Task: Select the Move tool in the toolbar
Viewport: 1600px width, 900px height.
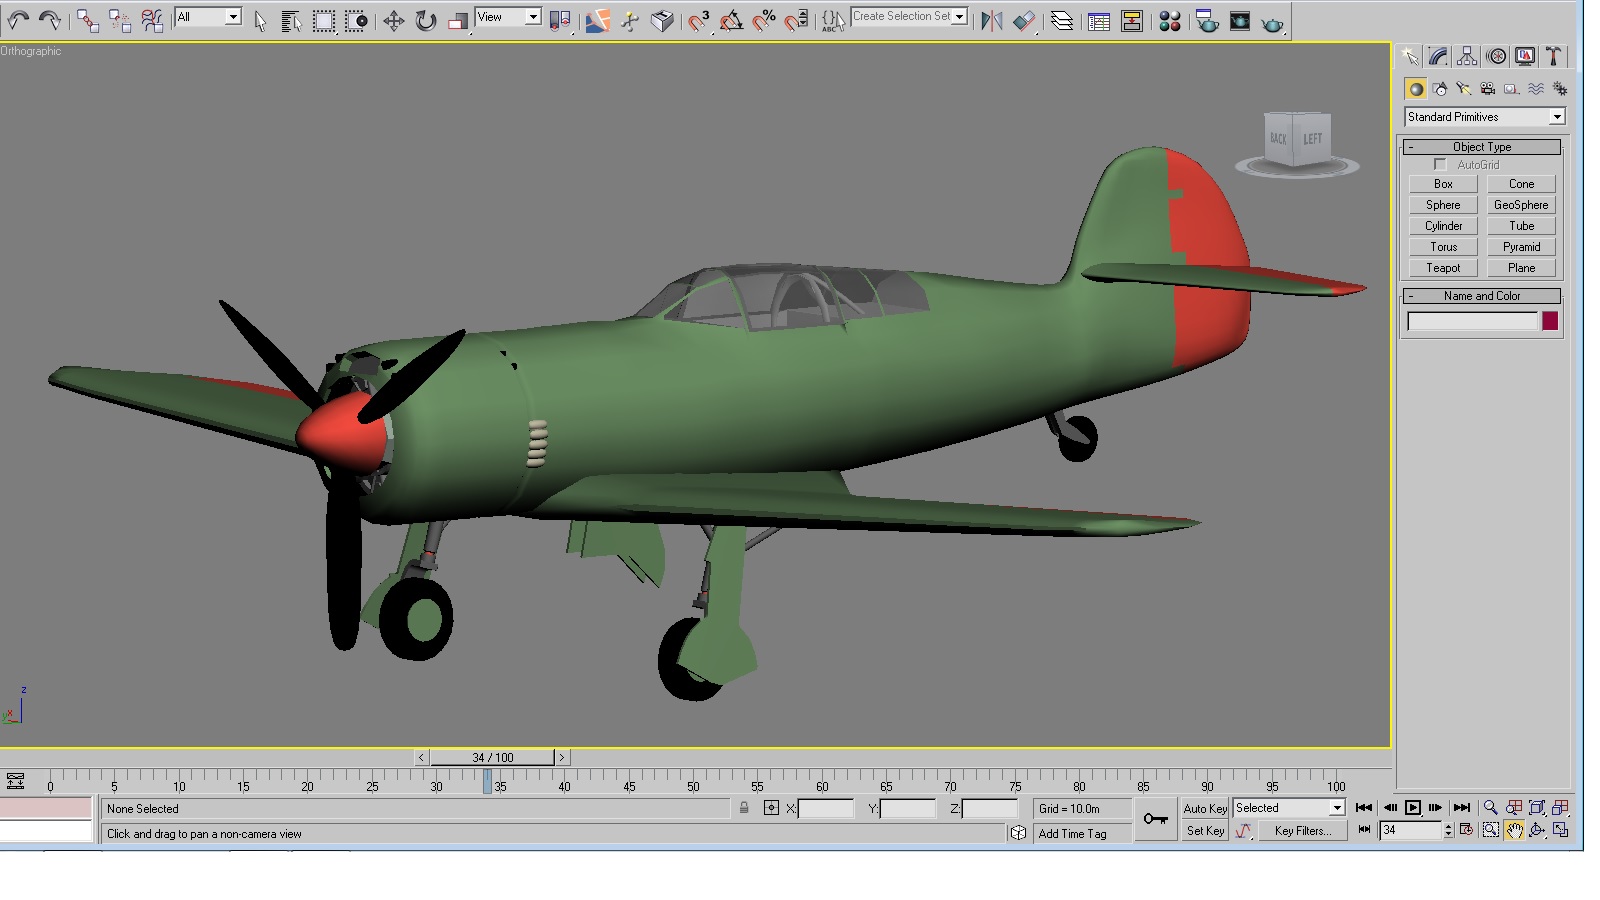Action: click(x=394, y=20)
